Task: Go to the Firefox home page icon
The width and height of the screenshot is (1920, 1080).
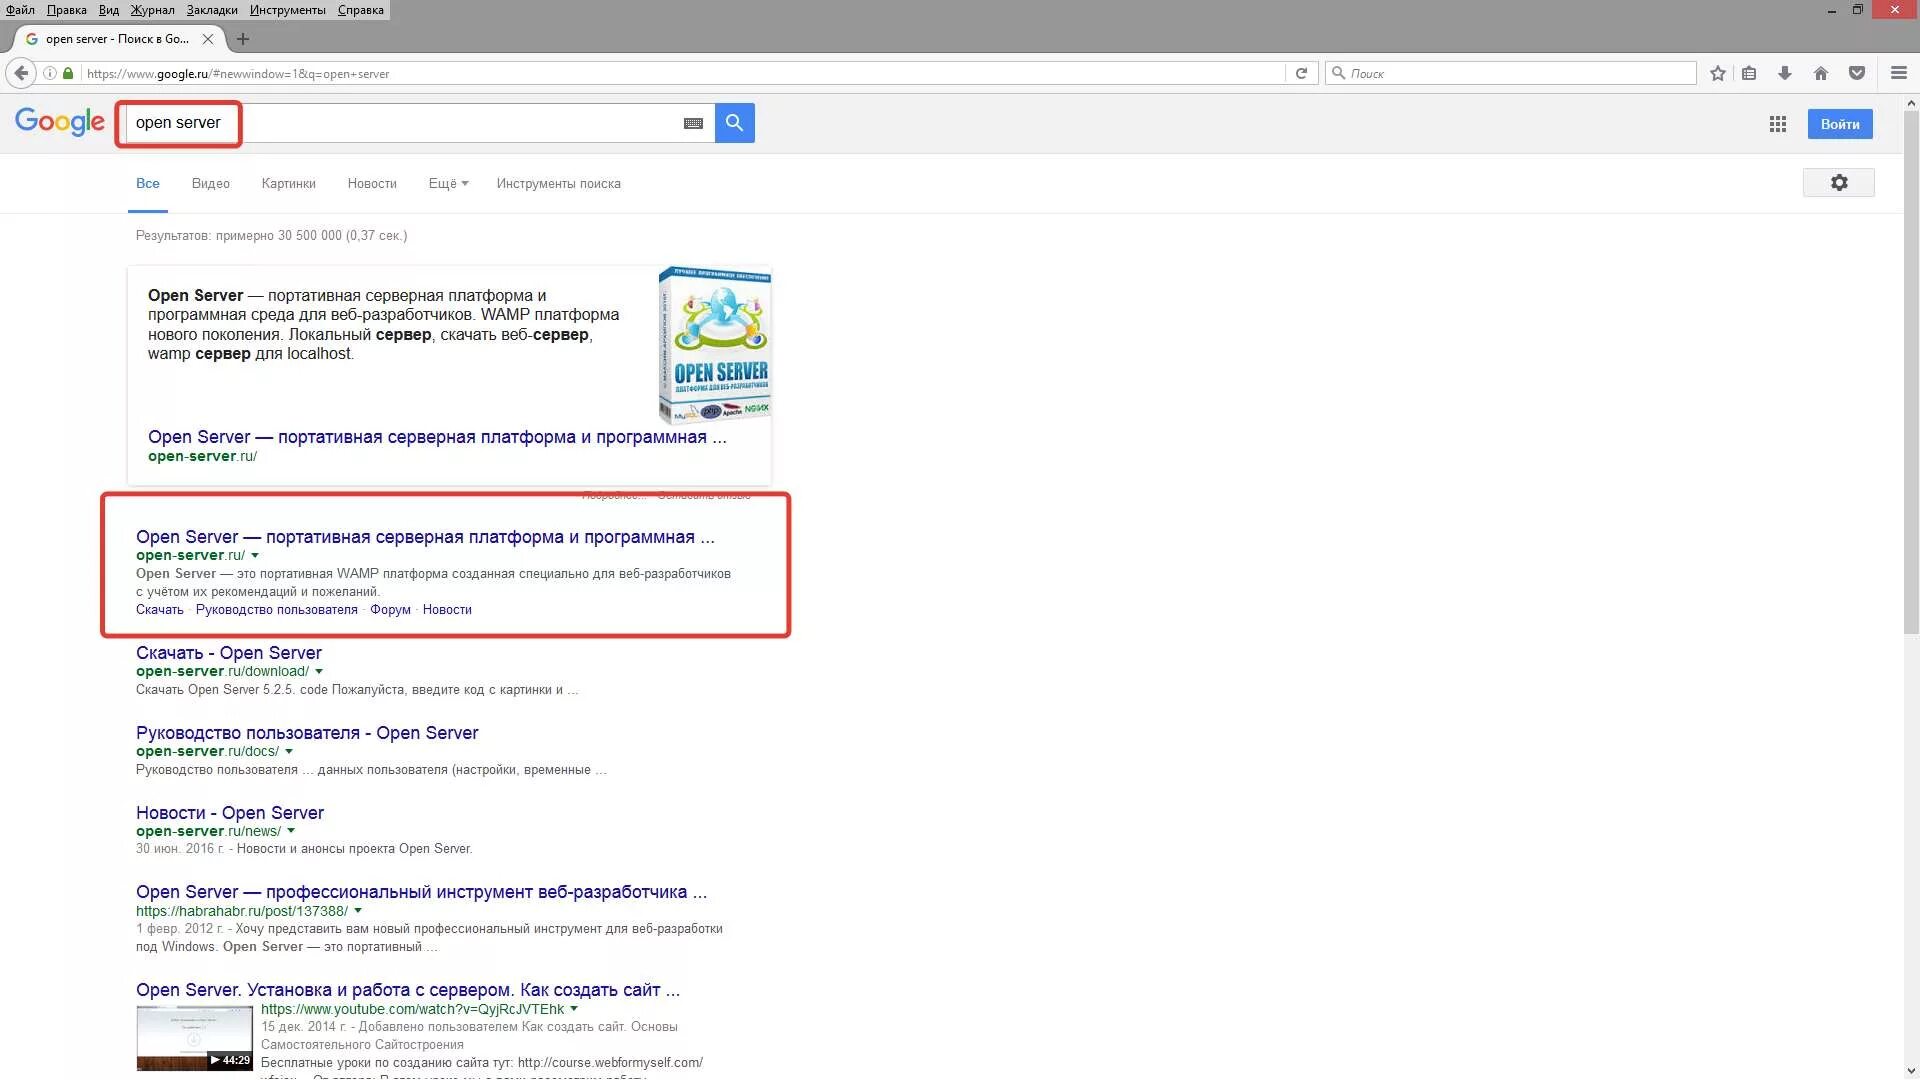Action: pos(1821,73)
